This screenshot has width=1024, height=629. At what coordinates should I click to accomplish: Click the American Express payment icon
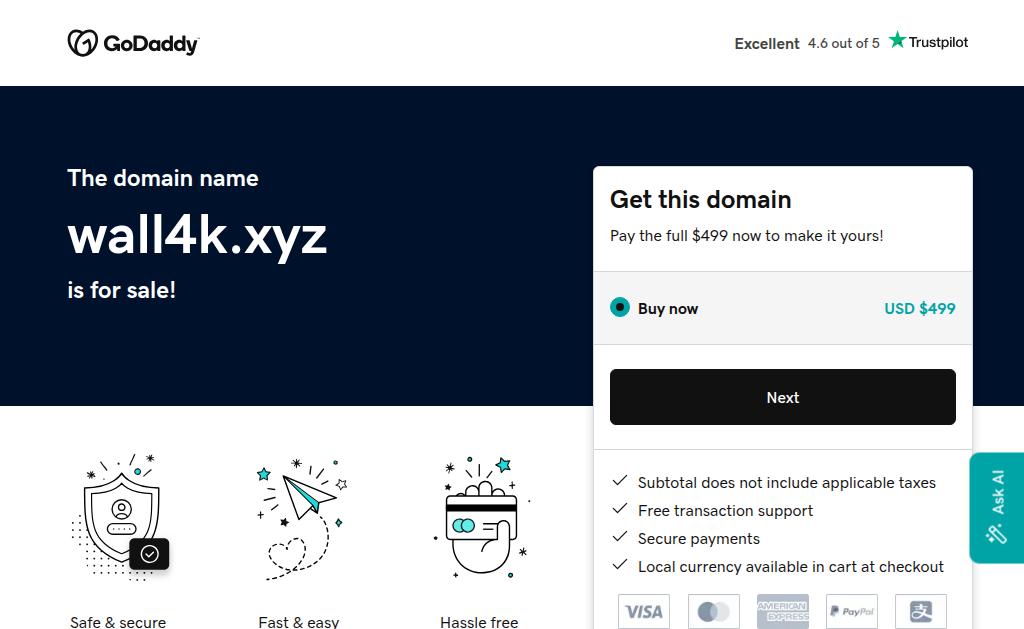[782, 611]
